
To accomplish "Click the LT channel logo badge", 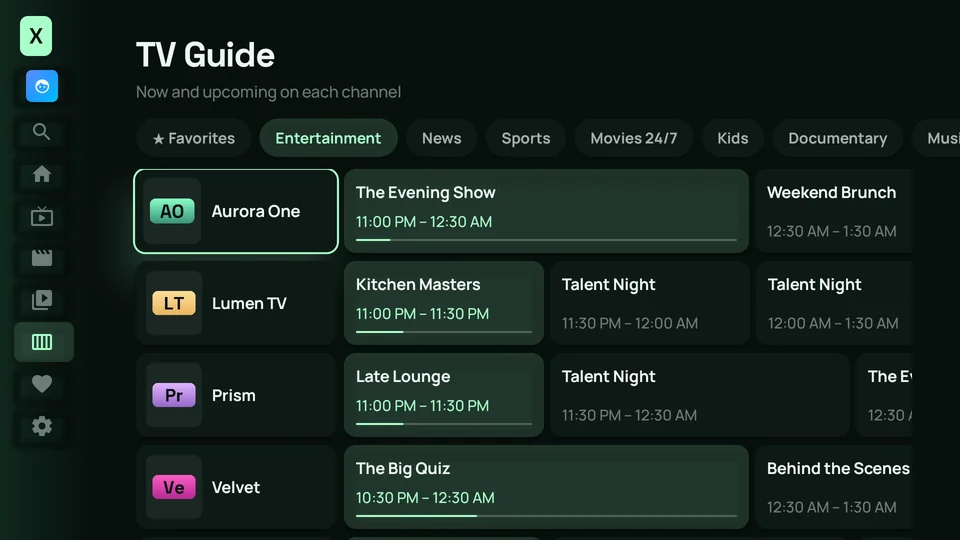I will (174, 303).
